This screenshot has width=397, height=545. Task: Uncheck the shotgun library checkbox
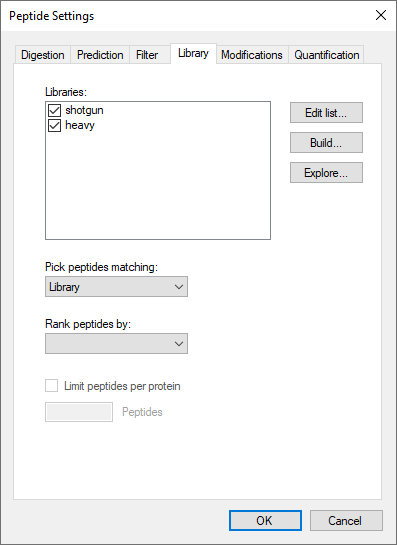(x=55, y=111)
